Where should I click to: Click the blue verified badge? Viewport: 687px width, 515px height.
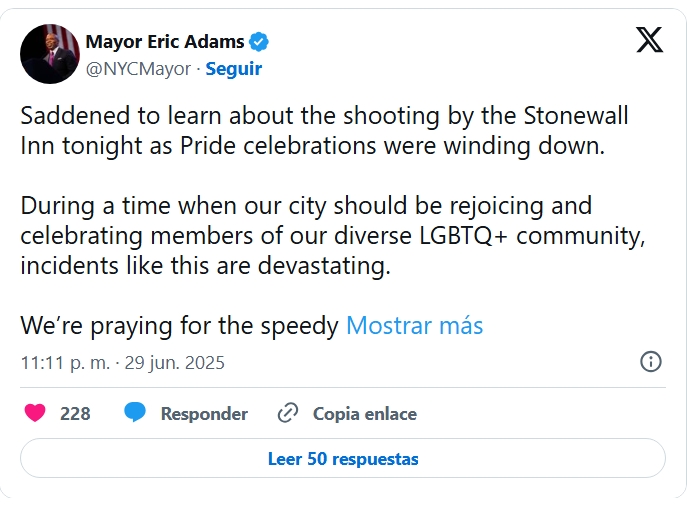click(259, 42)
